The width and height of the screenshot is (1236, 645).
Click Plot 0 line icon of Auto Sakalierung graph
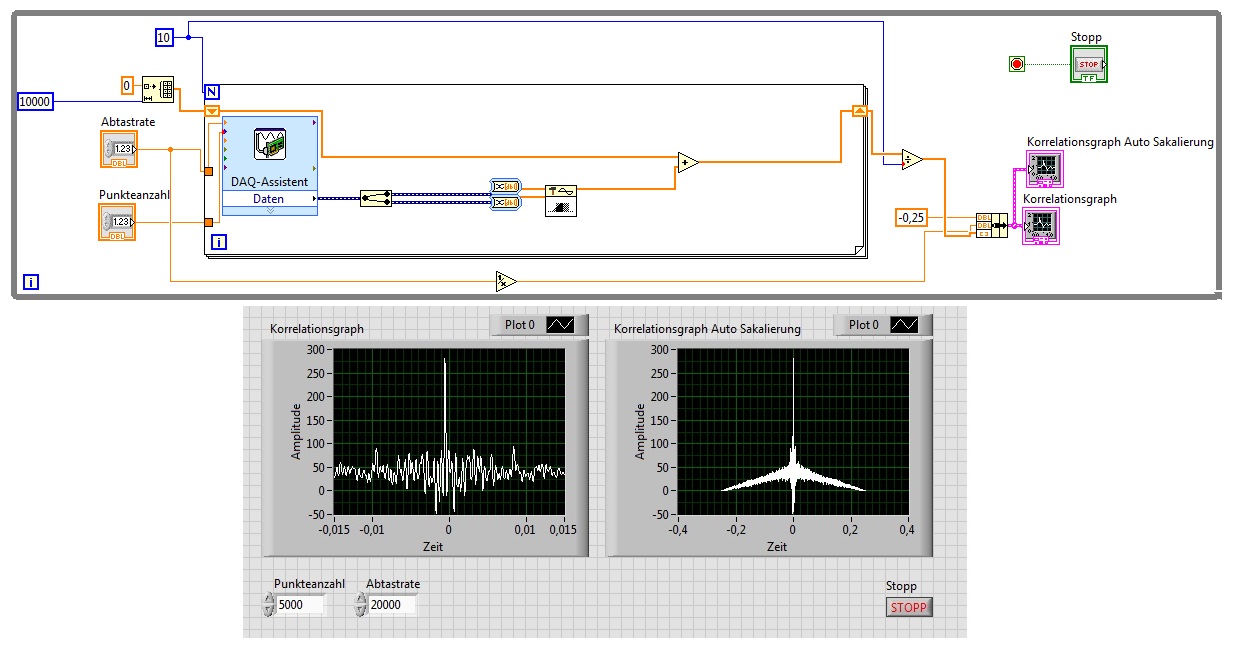pyautogui.click(x=904, y=325)
